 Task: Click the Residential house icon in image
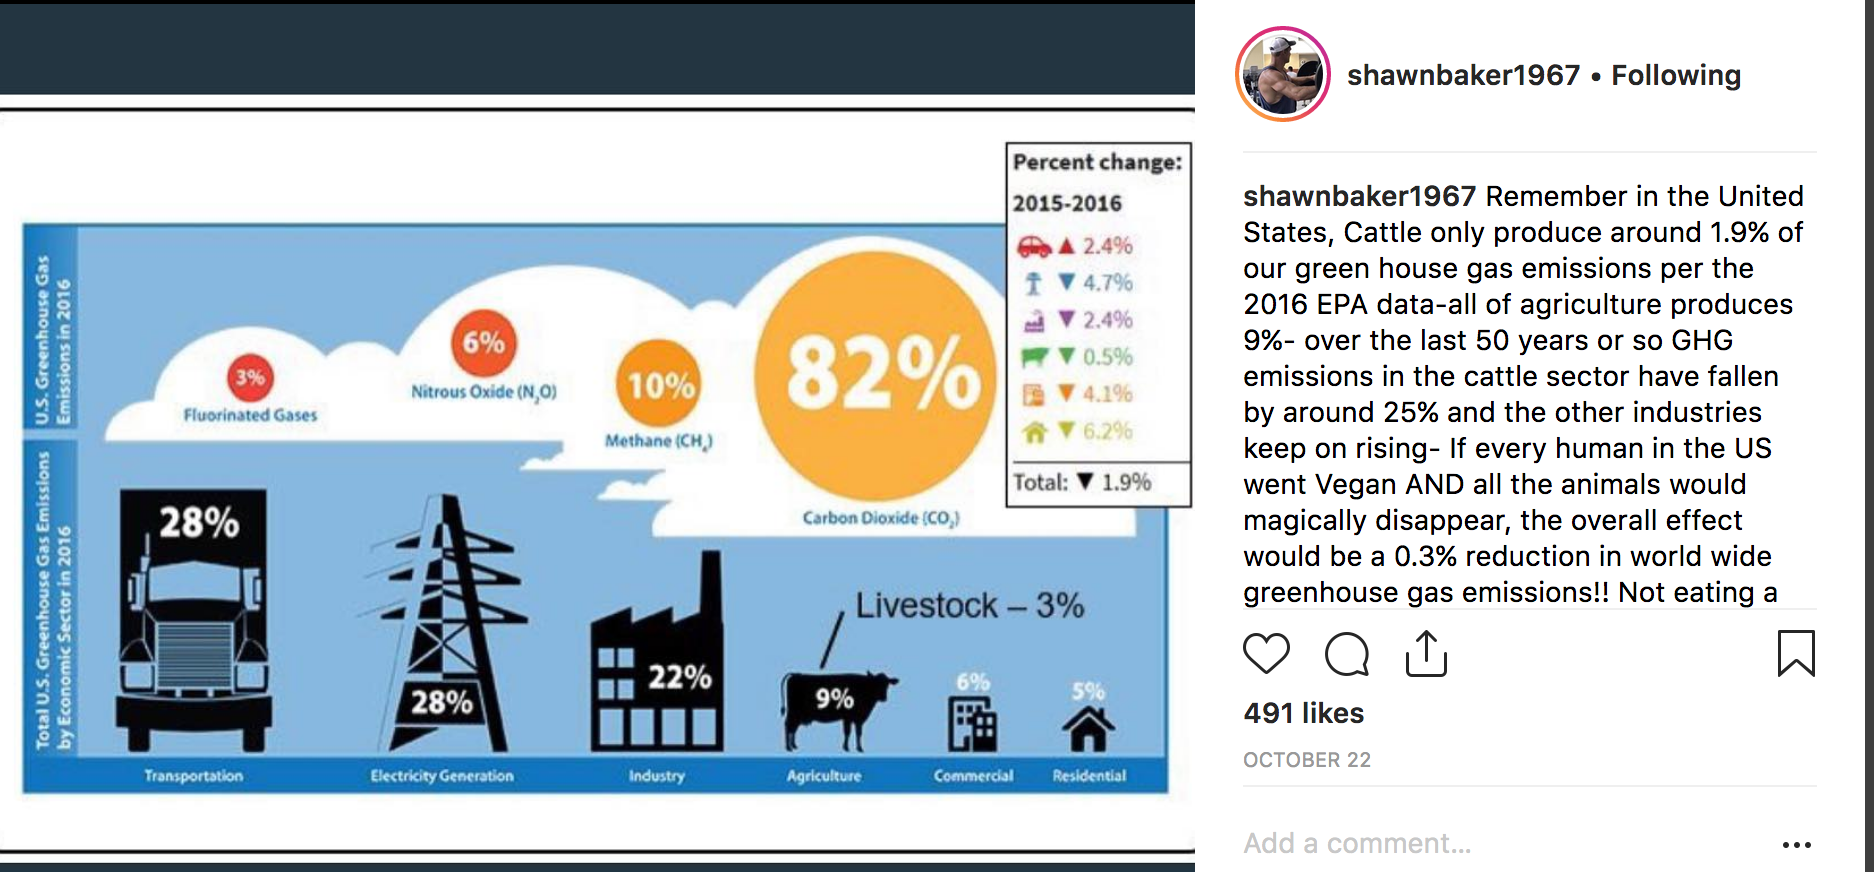tap(1088, 729)
